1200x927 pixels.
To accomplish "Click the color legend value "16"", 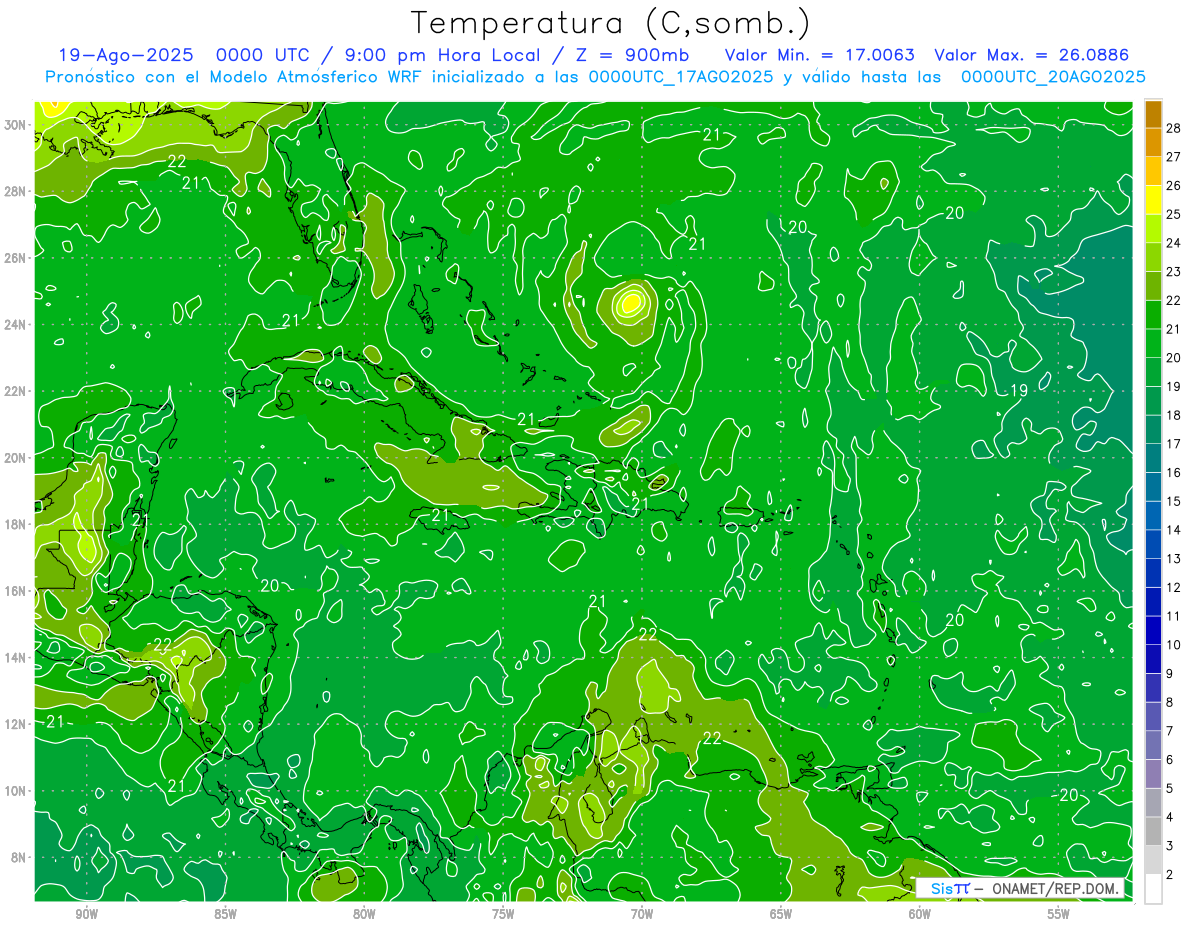I will click(1174, 473).
